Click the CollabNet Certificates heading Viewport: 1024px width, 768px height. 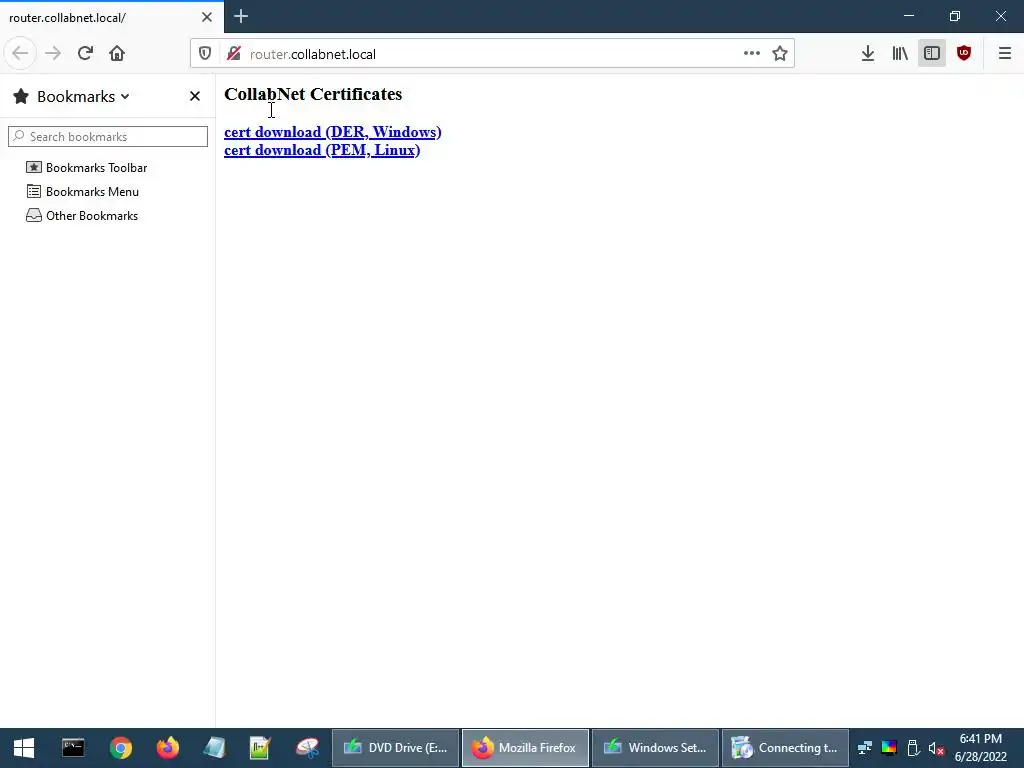click(313, 94)
